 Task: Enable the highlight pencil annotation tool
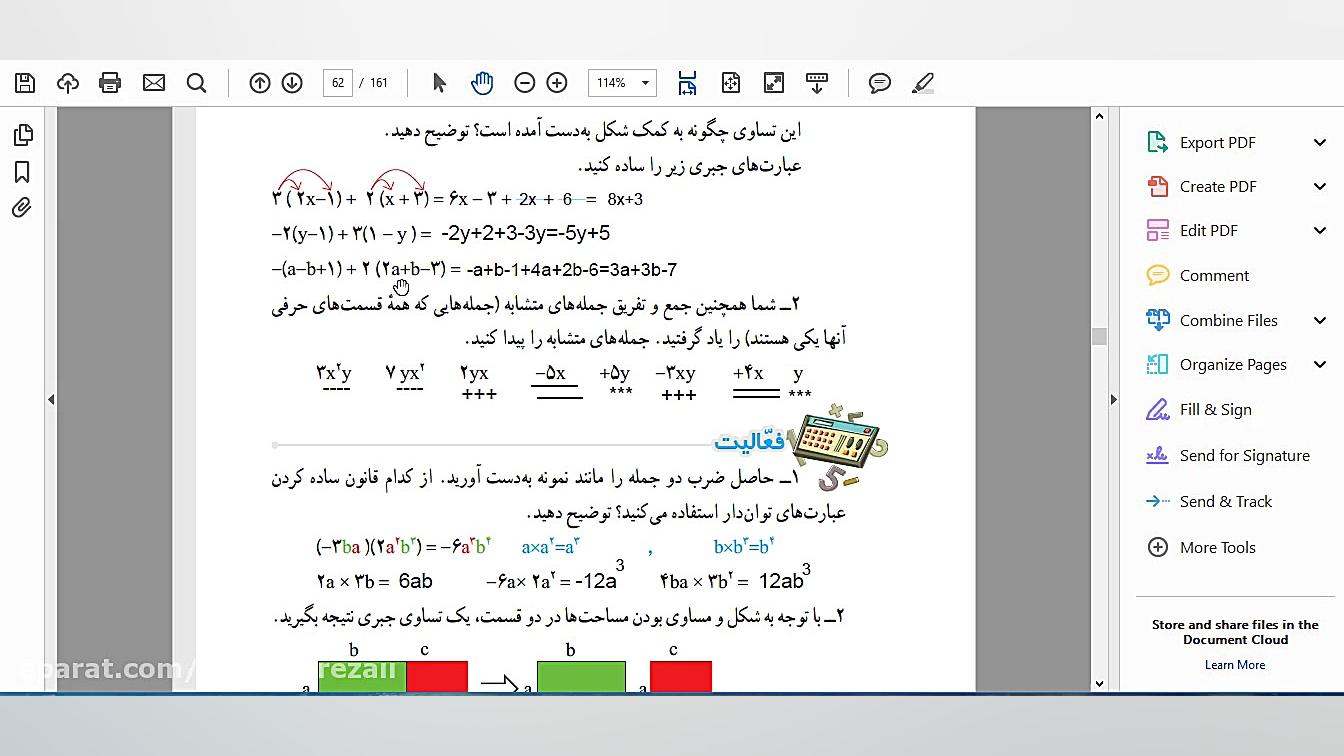click(922, 83)
